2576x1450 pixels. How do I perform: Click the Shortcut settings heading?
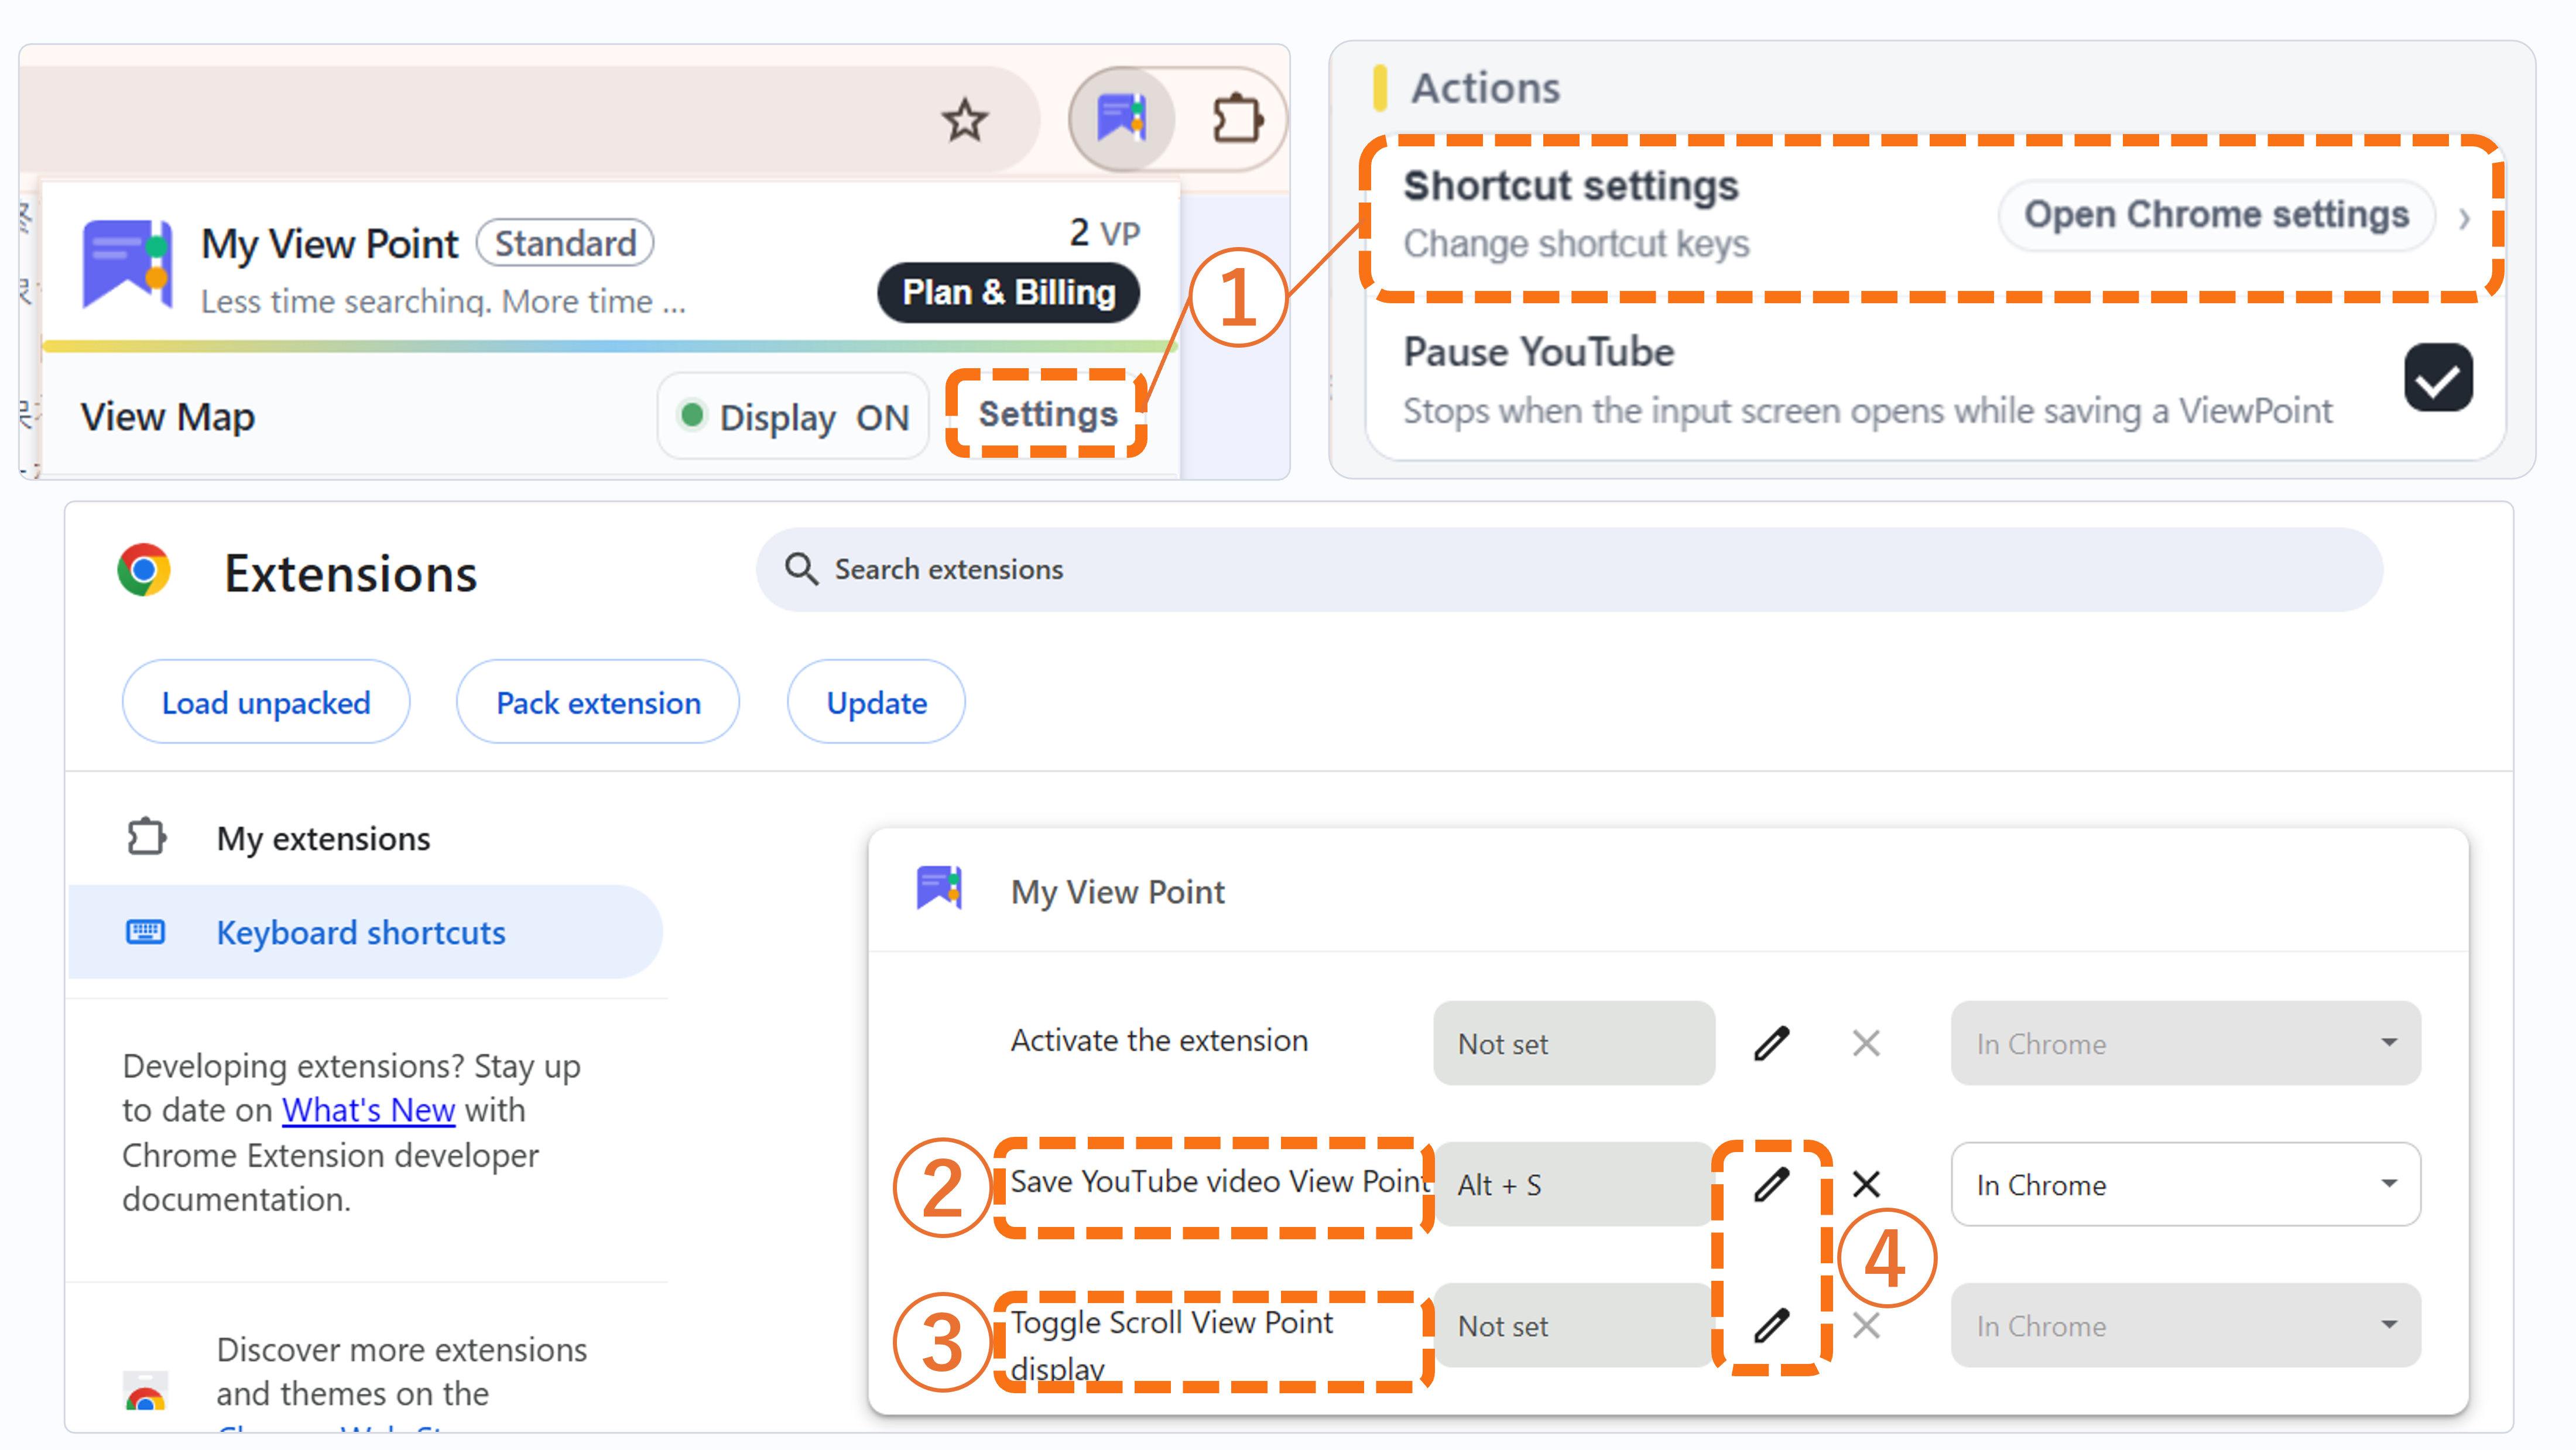1571,187
